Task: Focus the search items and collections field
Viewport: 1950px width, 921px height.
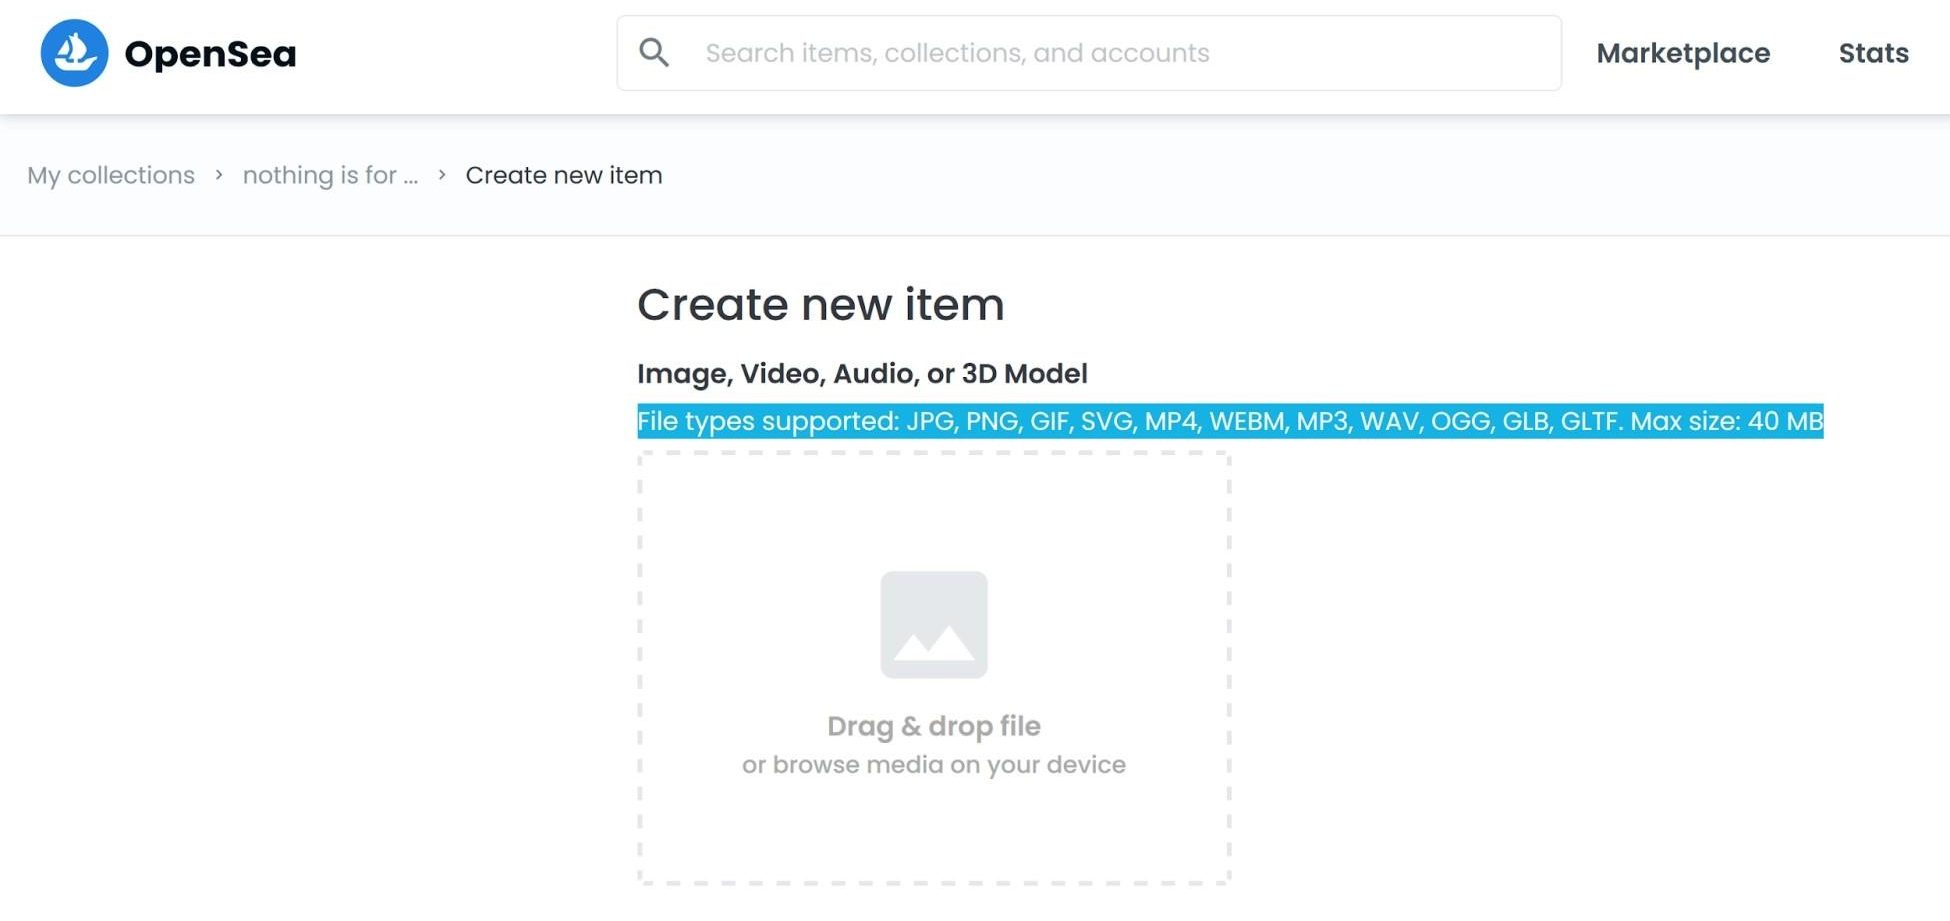Action: coord(1100,53)
